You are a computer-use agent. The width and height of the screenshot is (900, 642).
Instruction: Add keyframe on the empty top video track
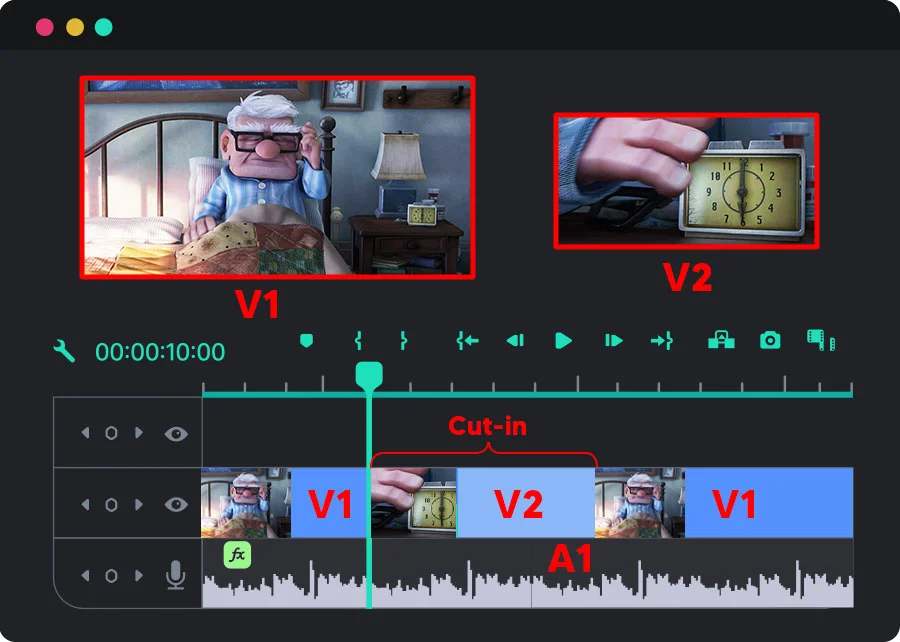point(111,433)
